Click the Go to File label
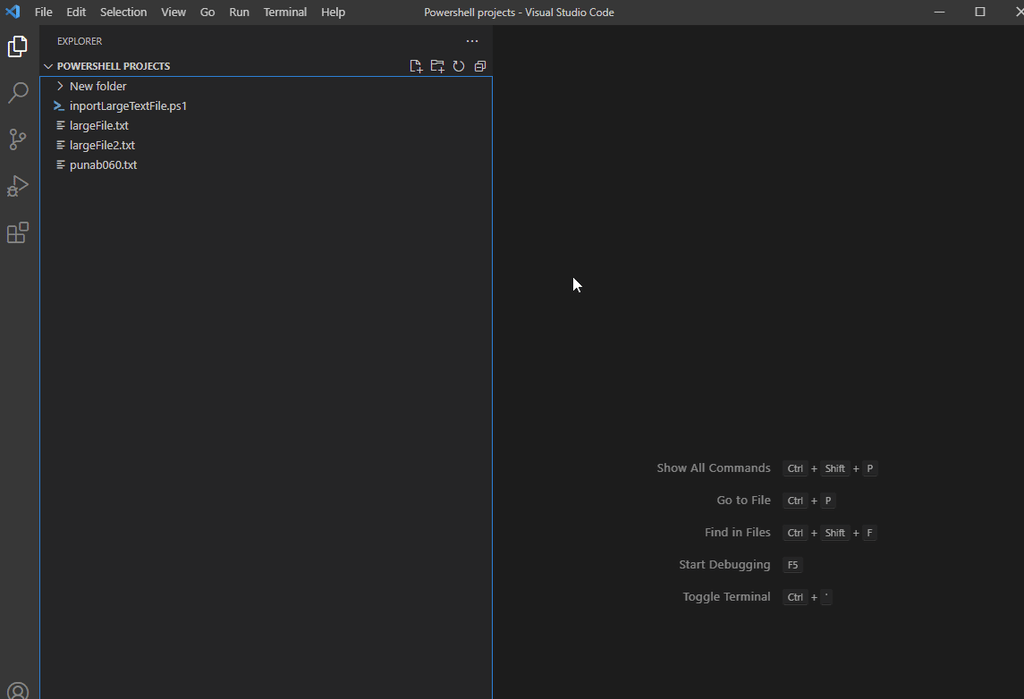The image size is (1024, 699). 744,500
